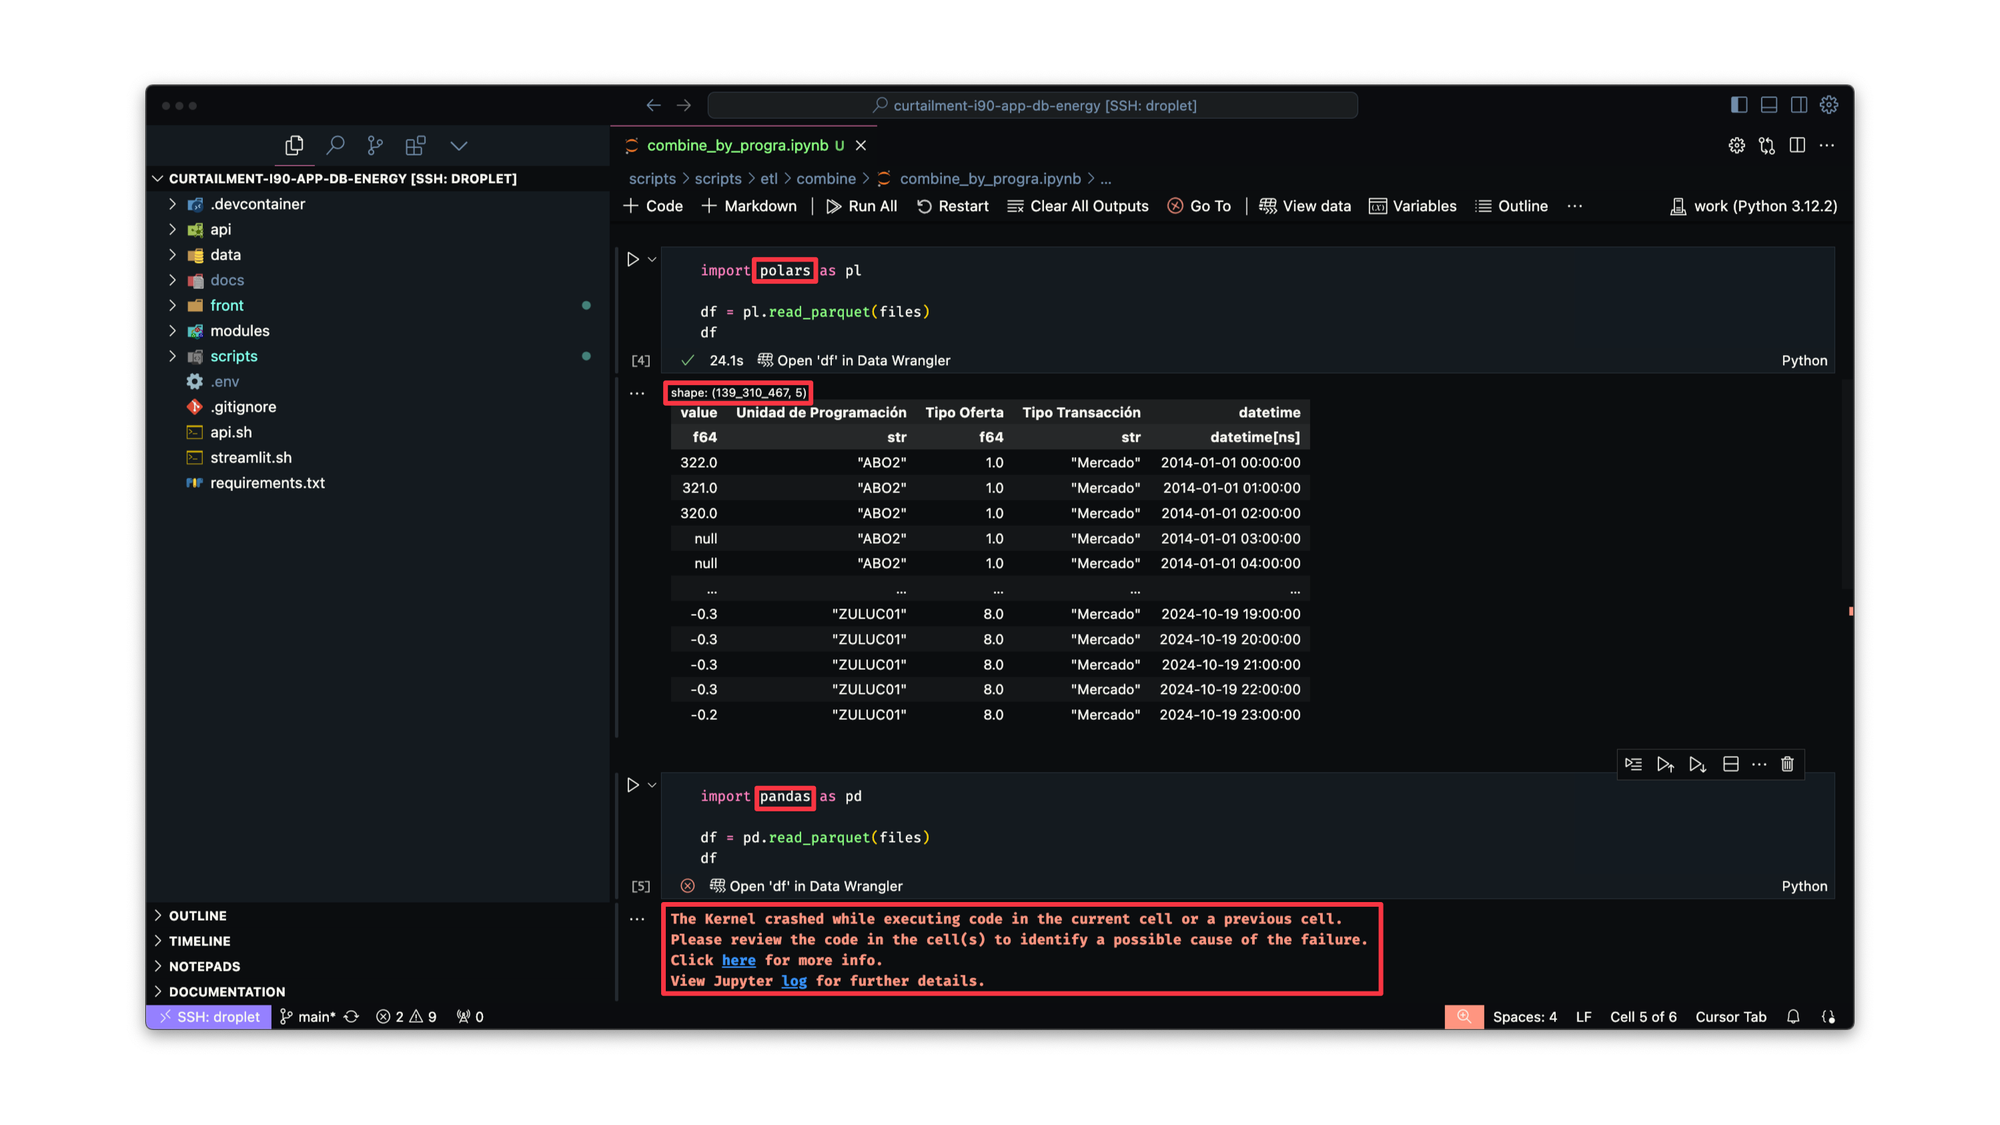
Task: Open notifications with the bell icon
Action: pyautogui.click(x=1793, y=1017)
